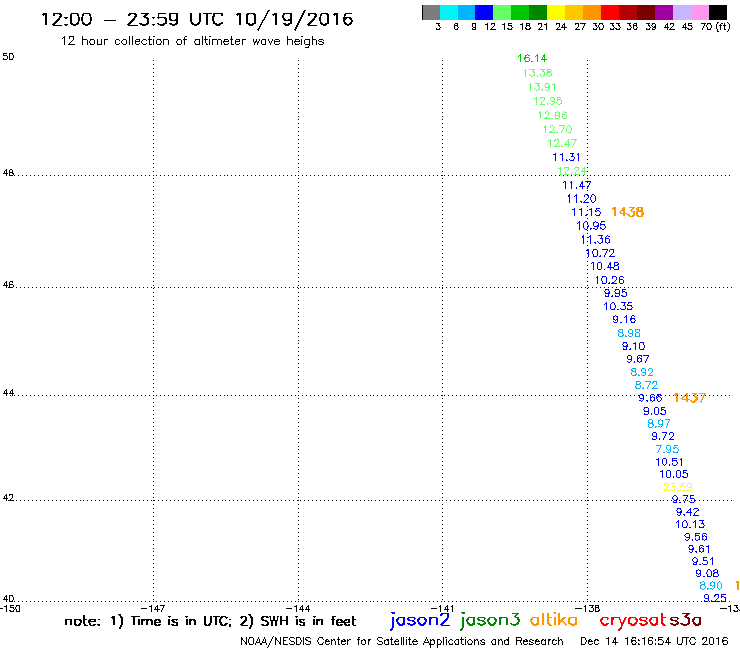Screen dimensions: 740x650
Task: Click the 9.61 data value
Action: [699, 549]
